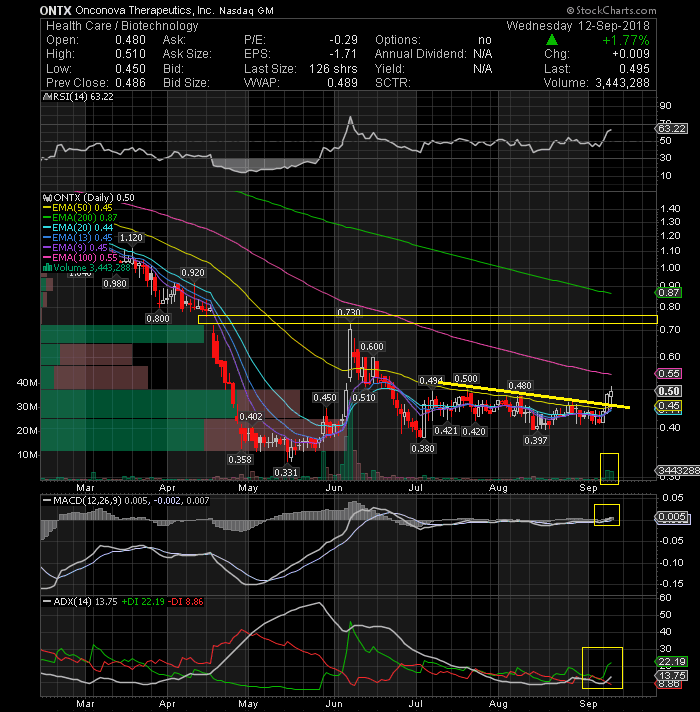
Task: Click the 0.358 price annotation
Action: [x=240, y=459]
